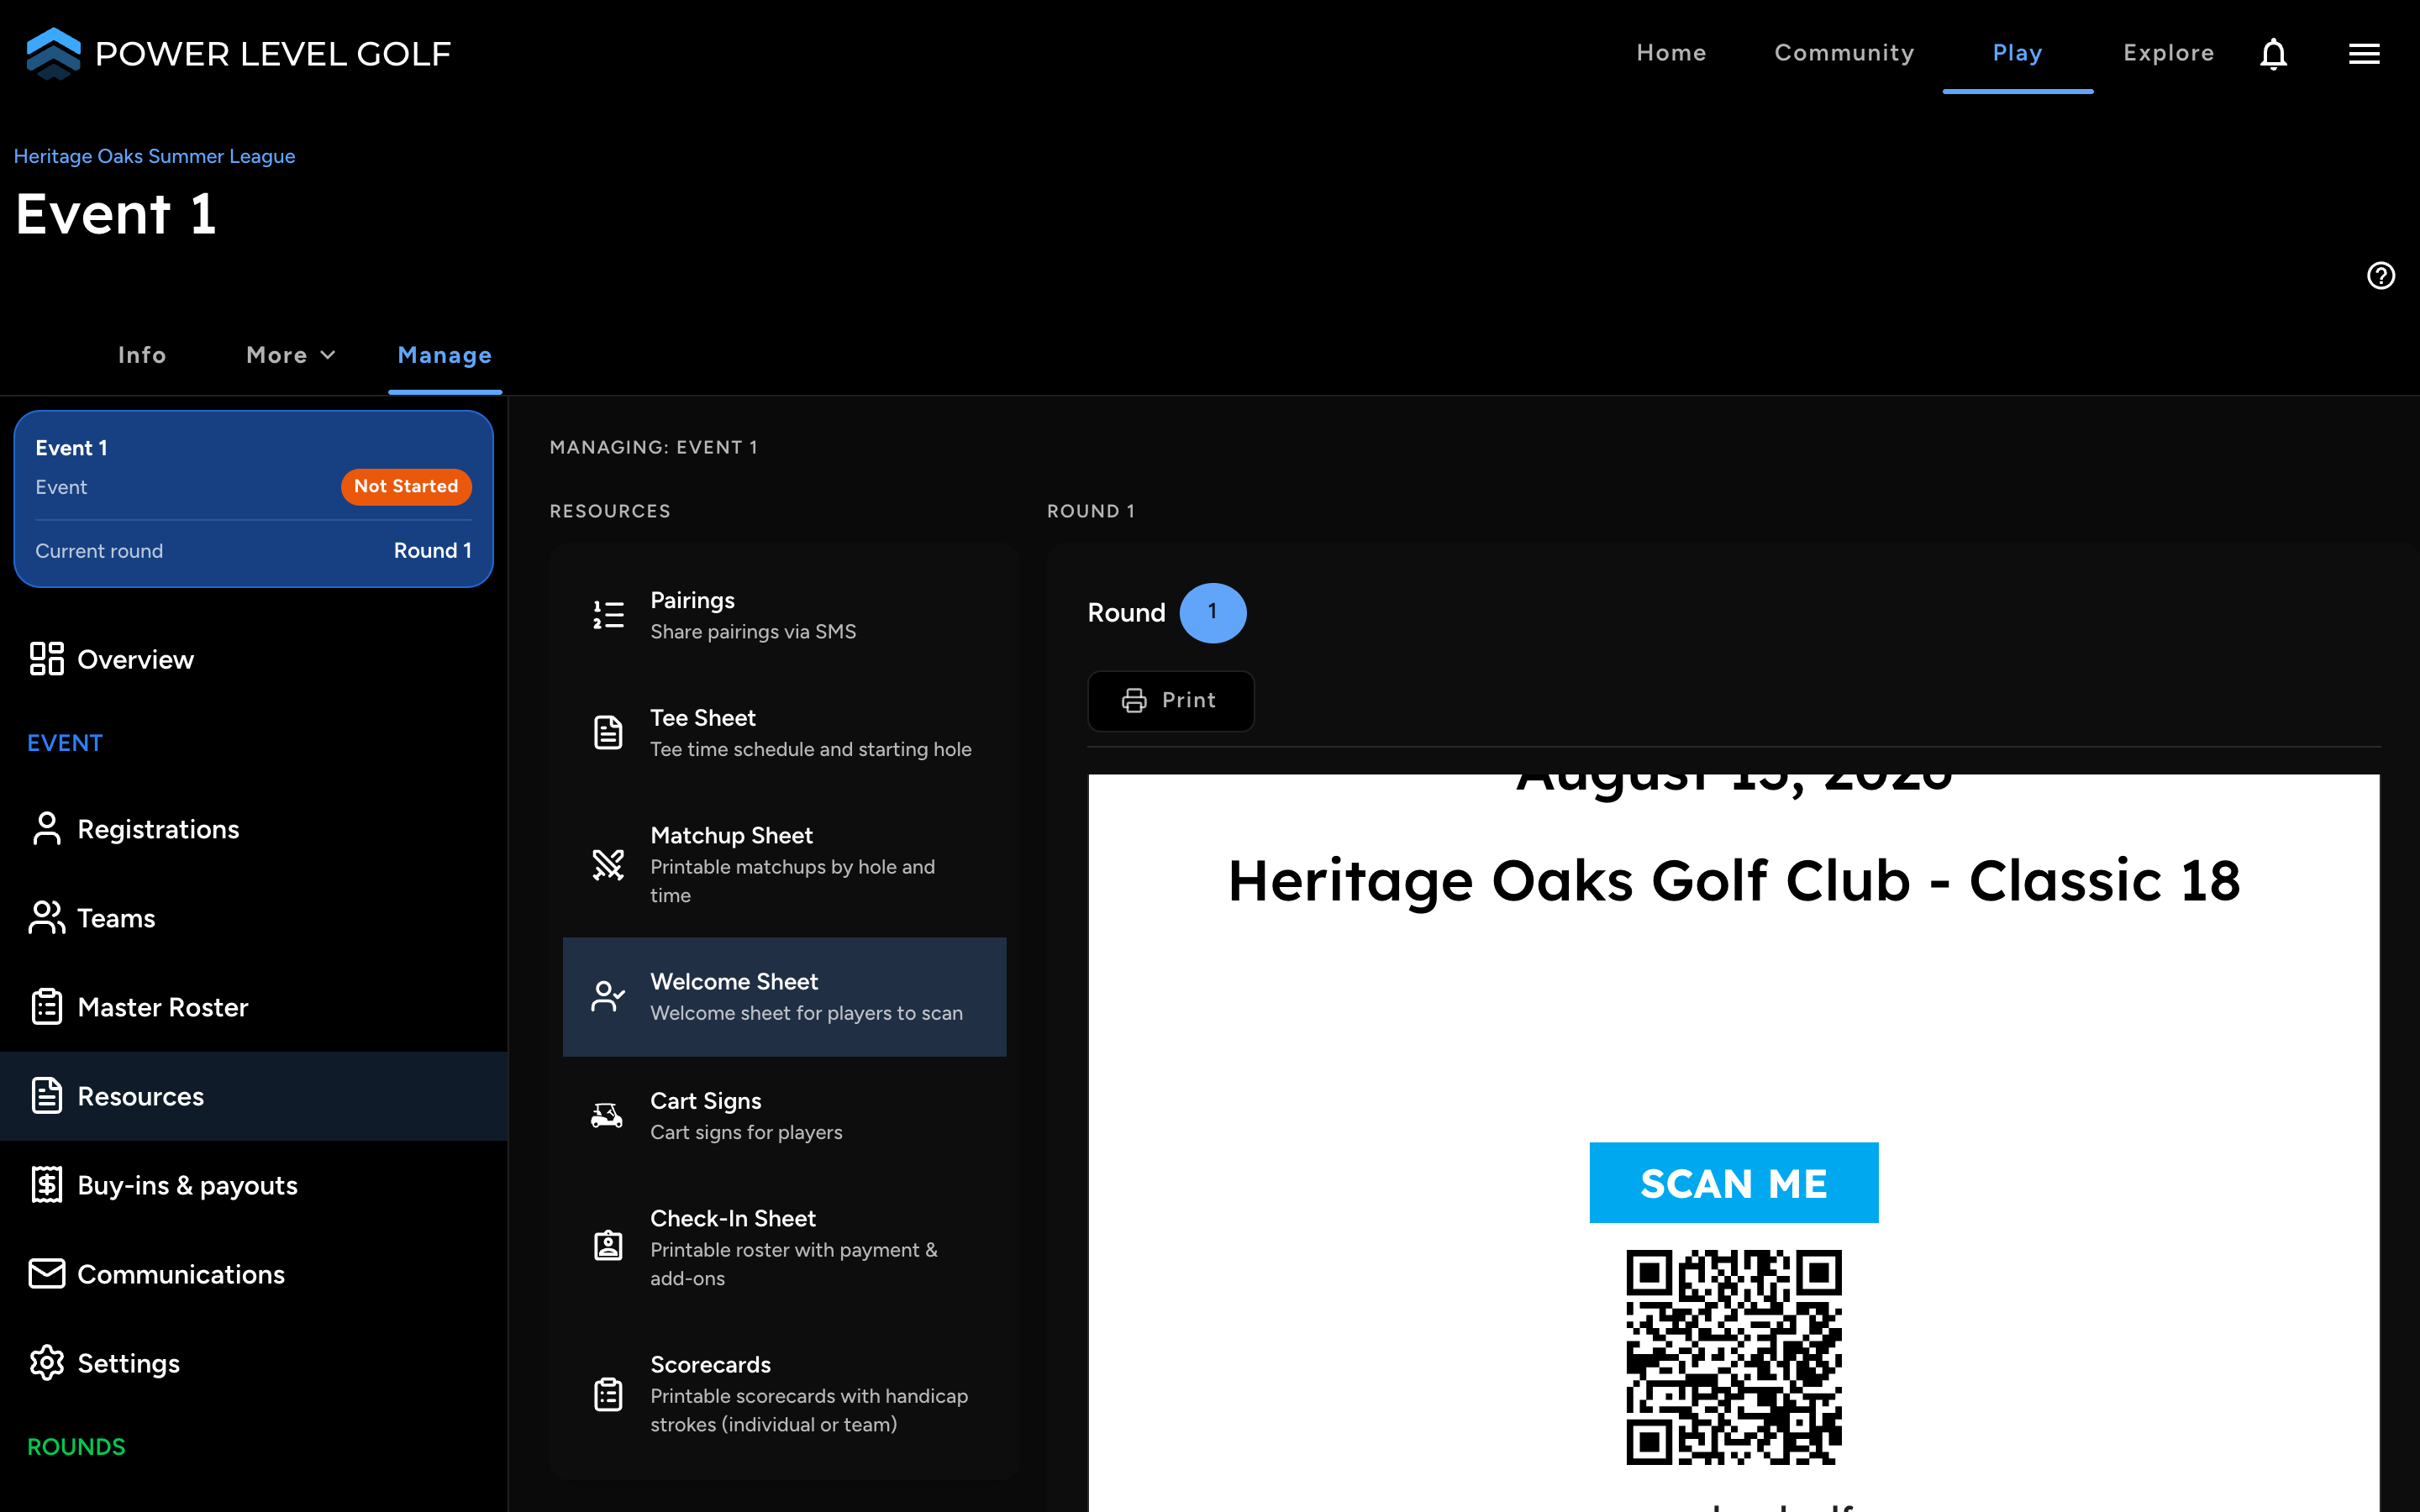
Task: Select the Tee Sheet resource
Action: (x=784, y=732)
